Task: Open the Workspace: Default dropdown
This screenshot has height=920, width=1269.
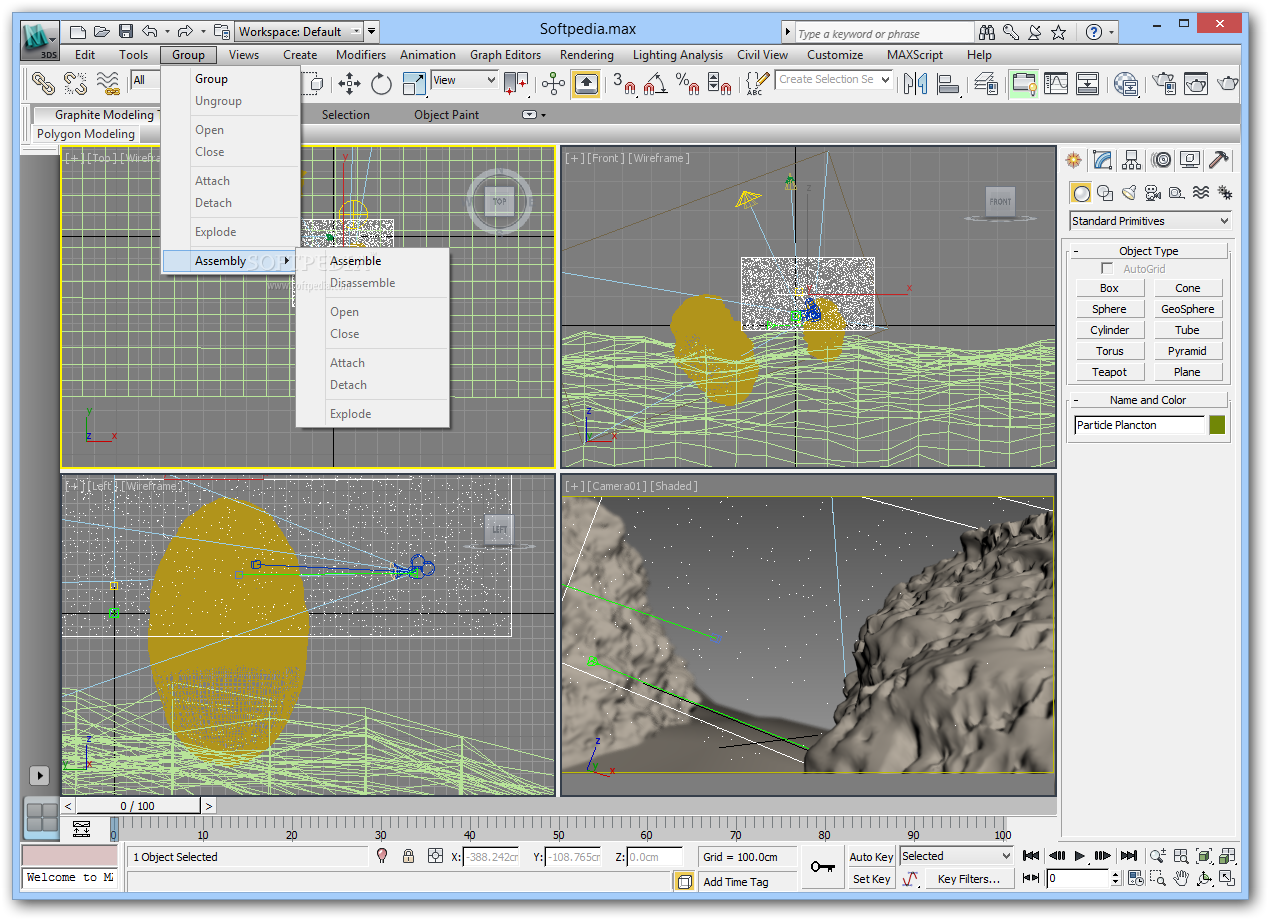Action: click(x=299, y=32)
